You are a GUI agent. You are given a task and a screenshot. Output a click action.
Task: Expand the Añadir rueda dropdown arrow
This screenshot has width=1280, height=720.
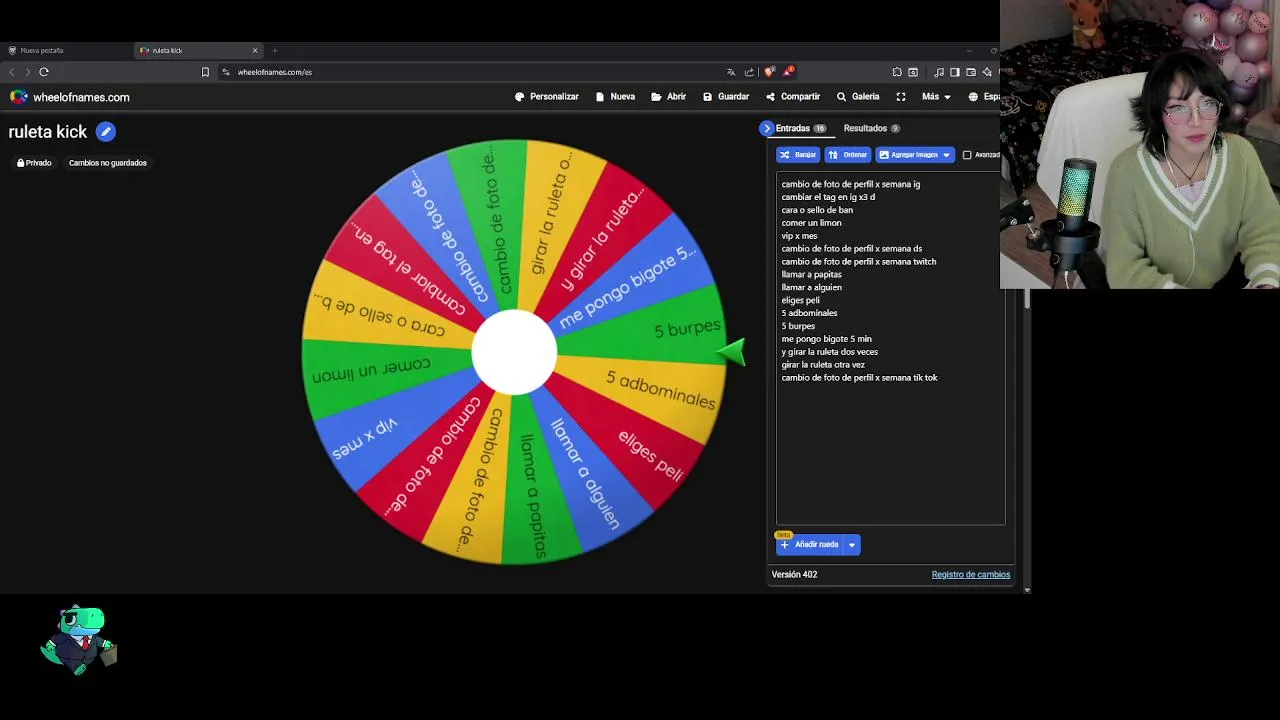tap(852, 545)
